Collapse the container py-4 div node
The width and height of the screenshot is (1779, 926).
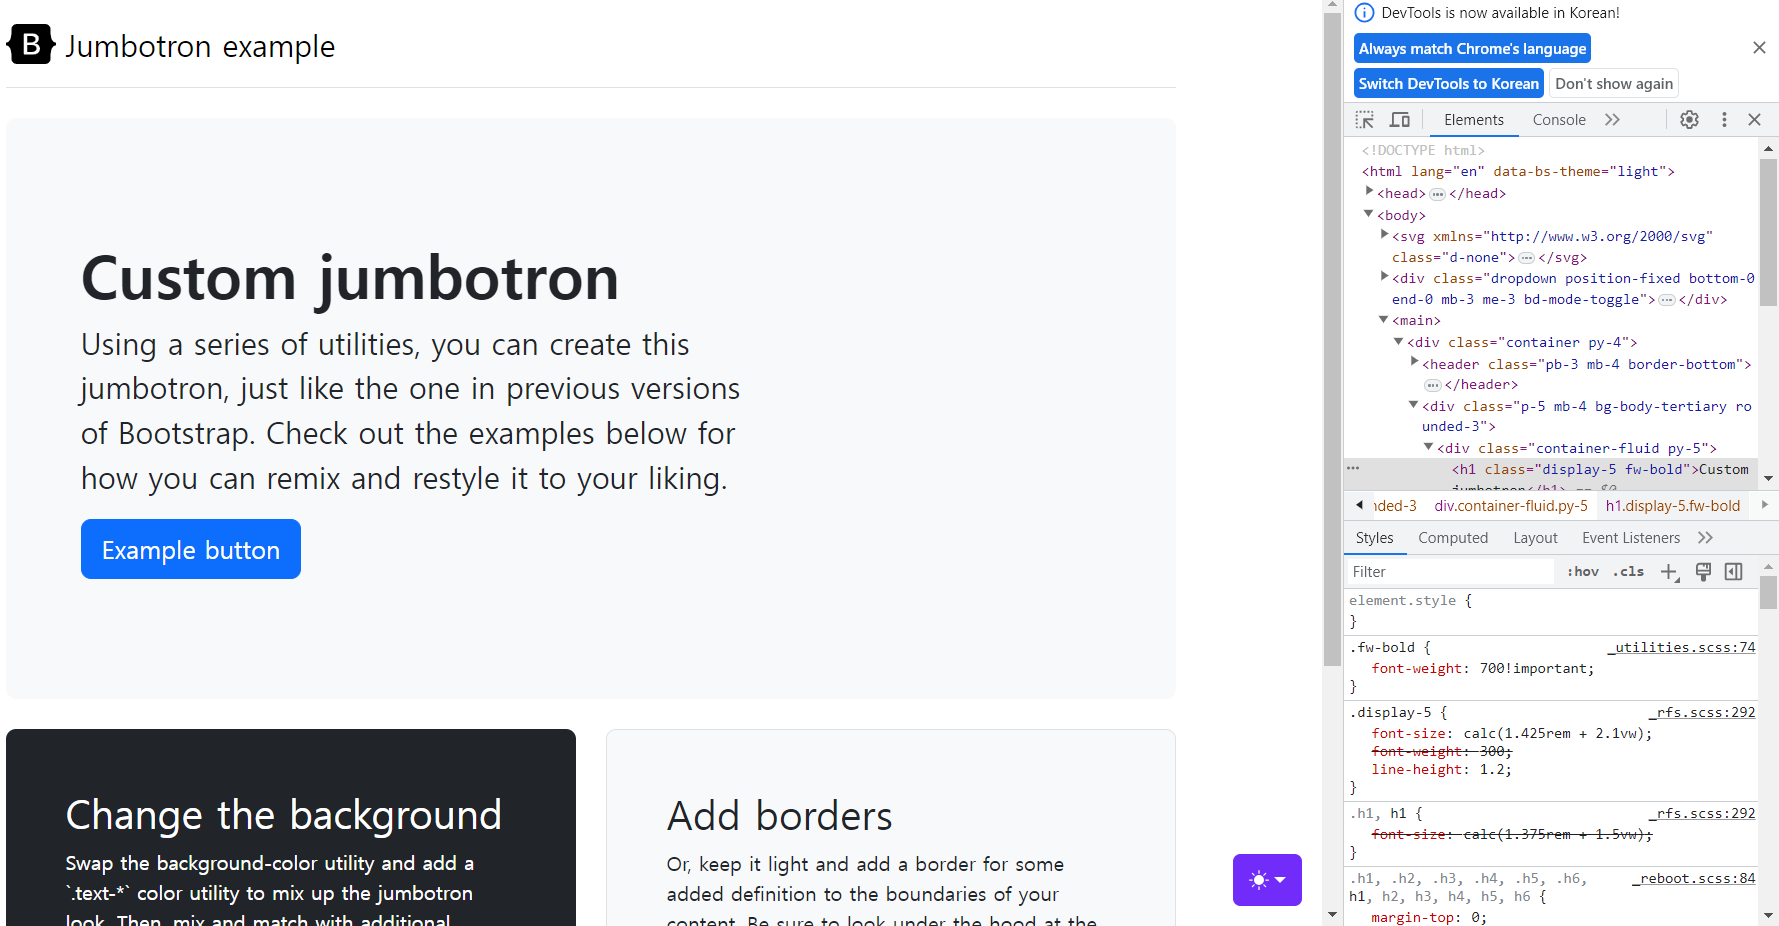1399,341
